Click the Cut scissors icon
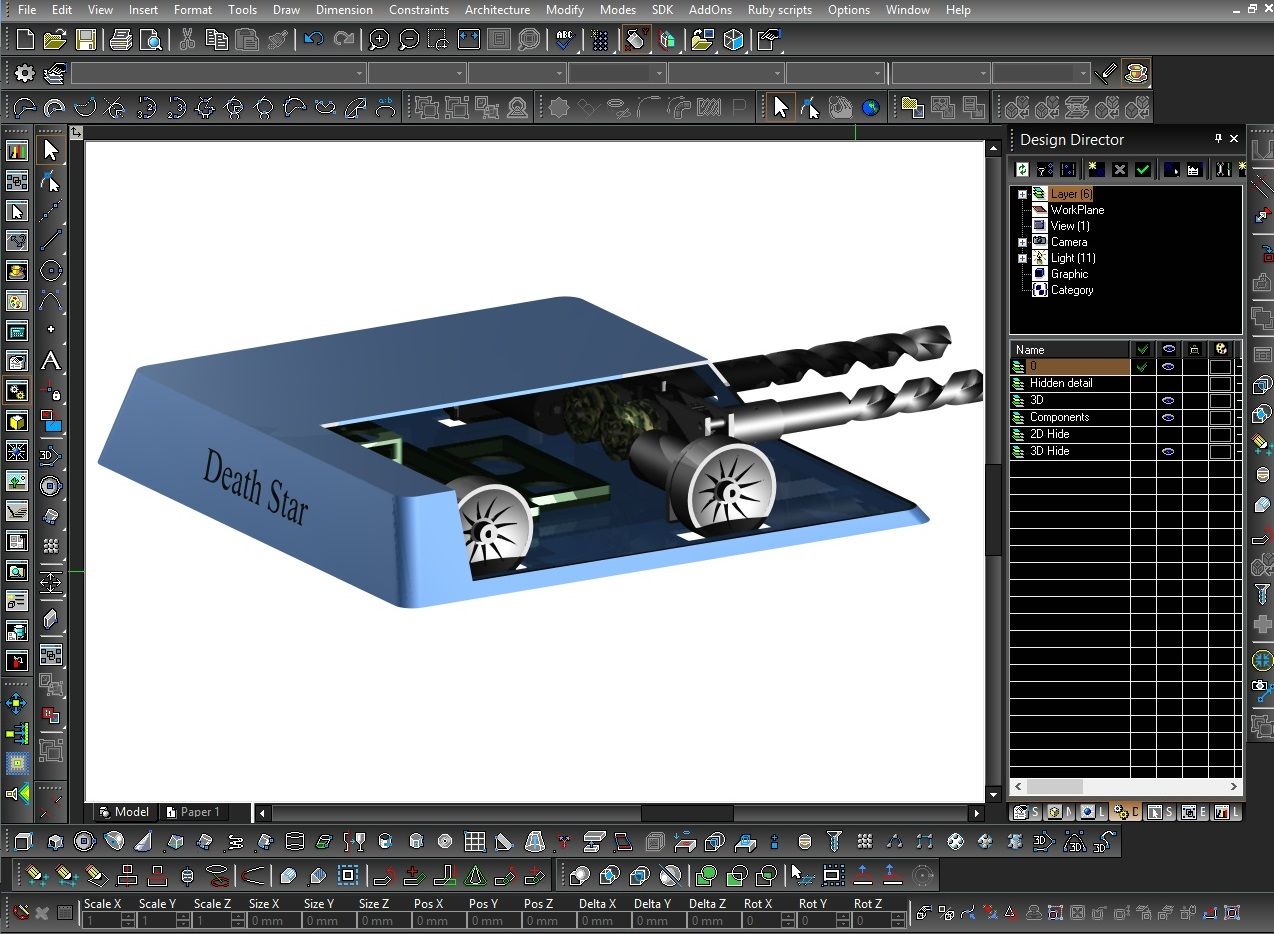This screenshot has height=934, width=1274. pos(186,40)
